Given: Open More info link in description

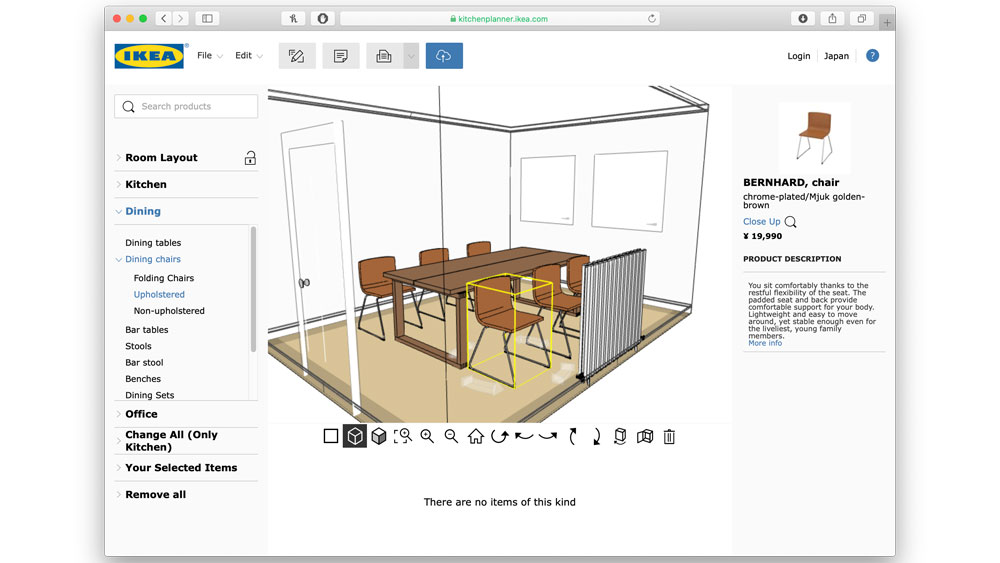Looking at the screenshot, I should tap(765, 343).
